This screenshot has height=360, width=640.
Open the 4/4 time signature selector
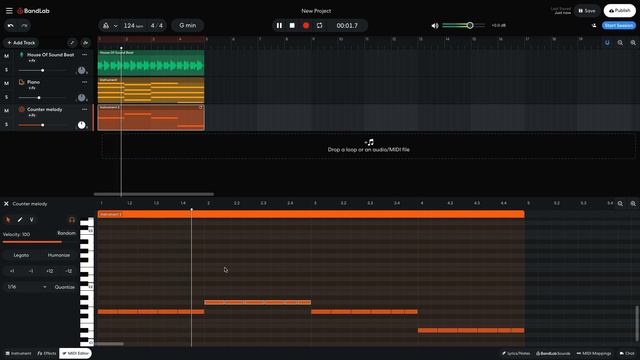157,25
